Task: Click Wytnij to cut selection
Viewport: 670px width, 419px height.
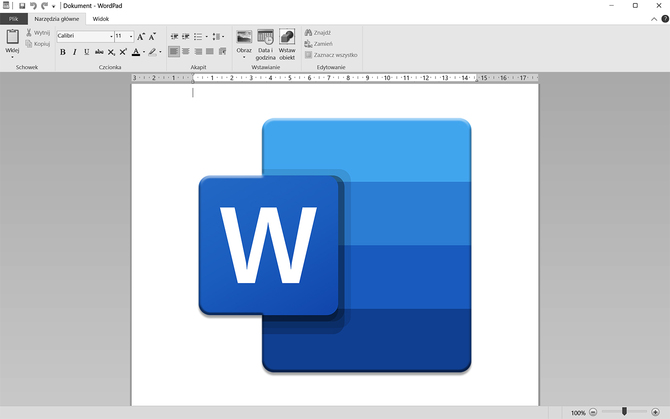Action: click(38, 32)
